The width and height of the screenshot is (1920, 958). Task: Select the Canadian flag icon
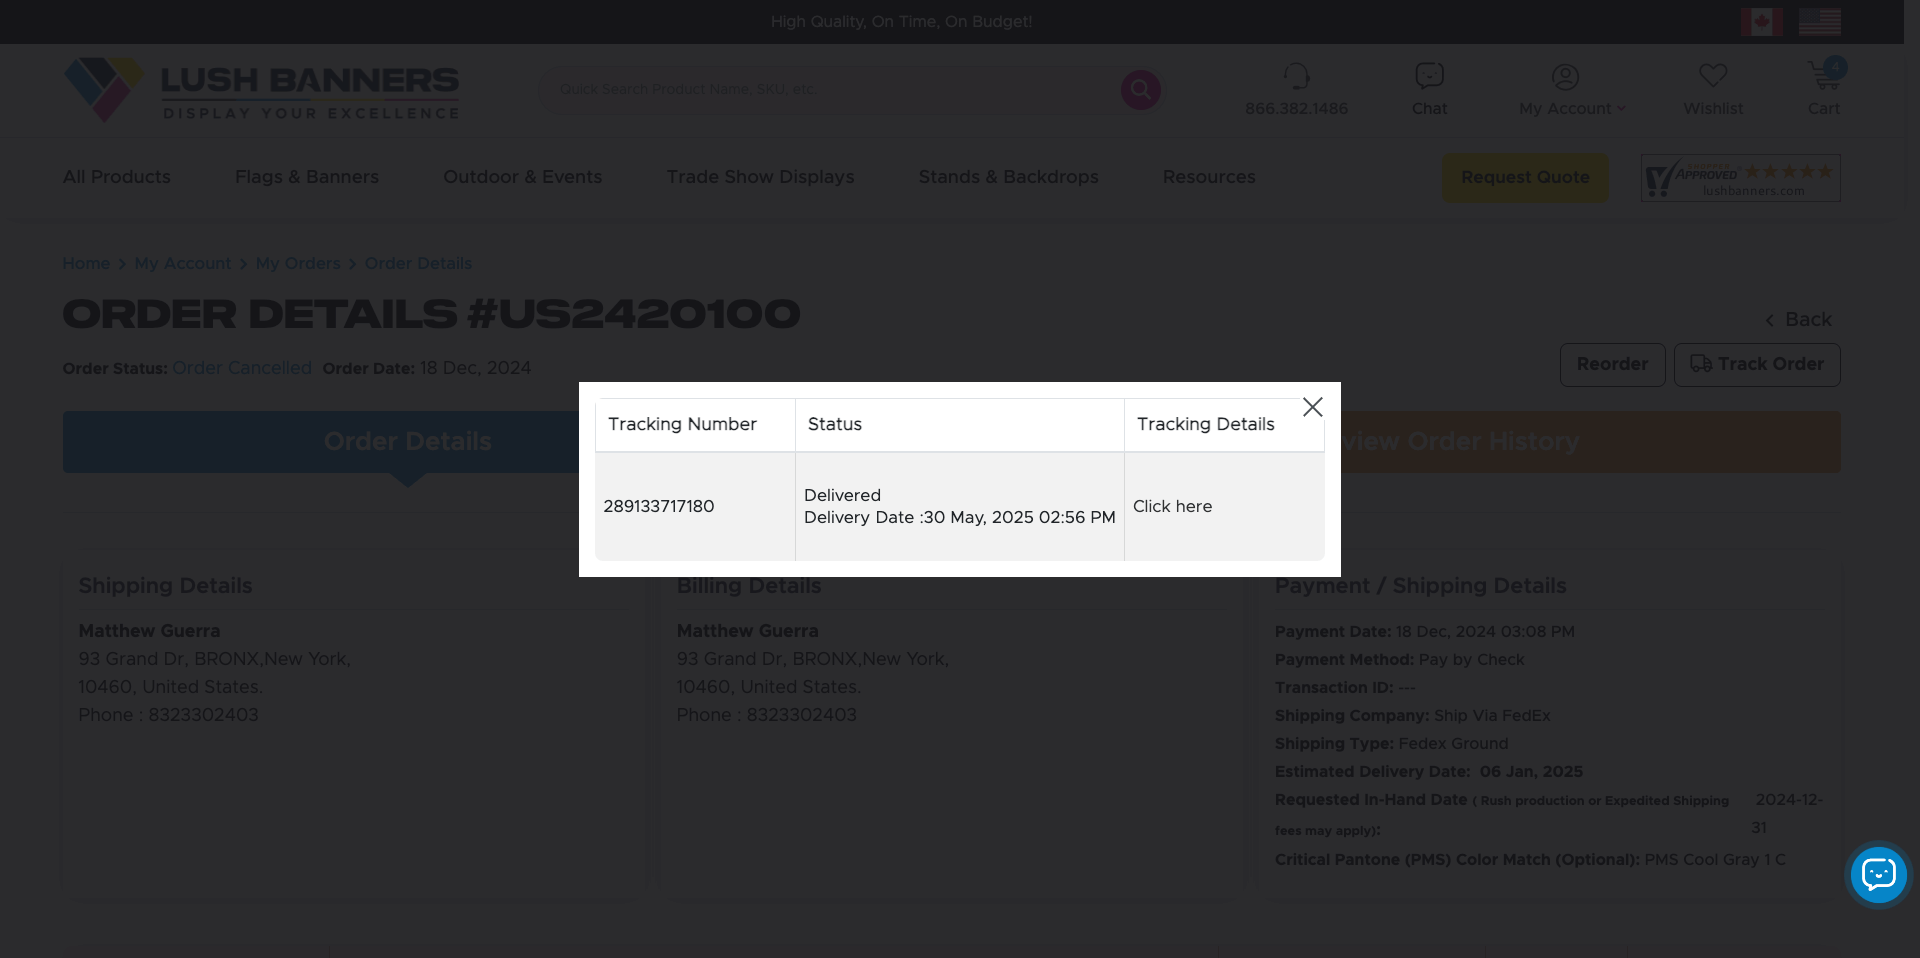(1761, 22)
